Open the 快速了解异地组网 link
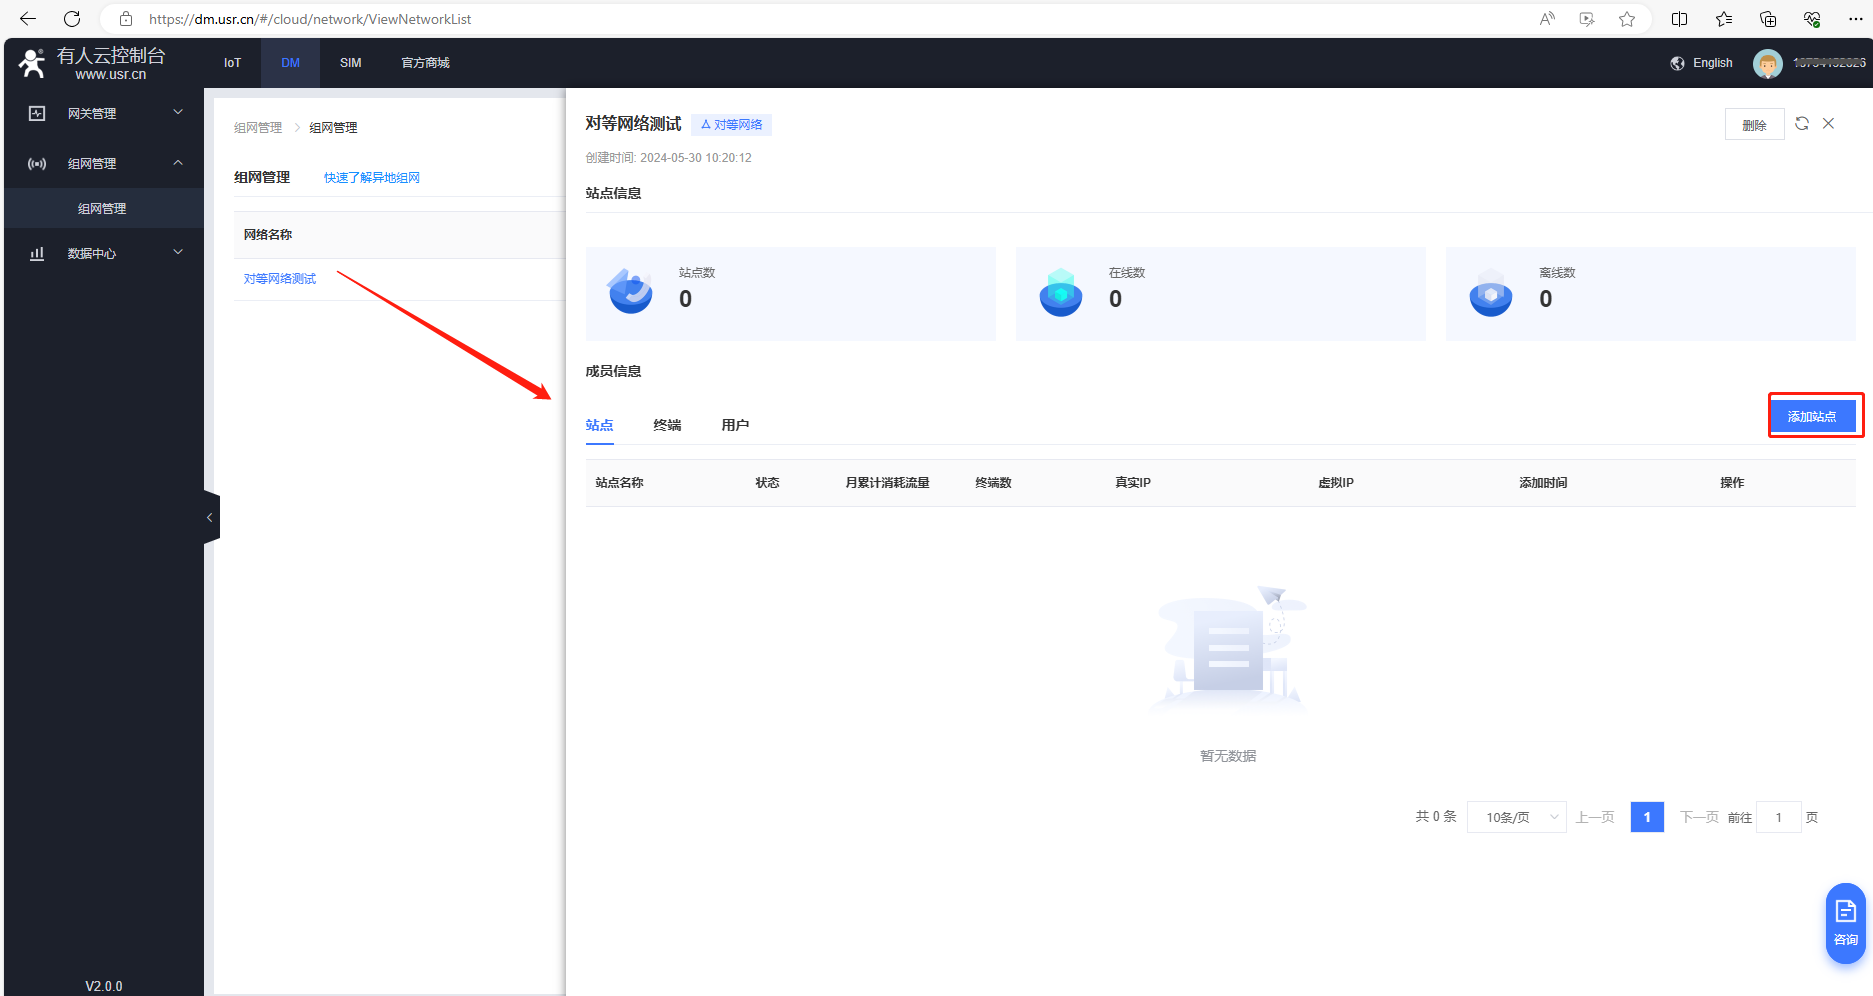The width and height of the screenshot is (1873, 996). (371, 178)
